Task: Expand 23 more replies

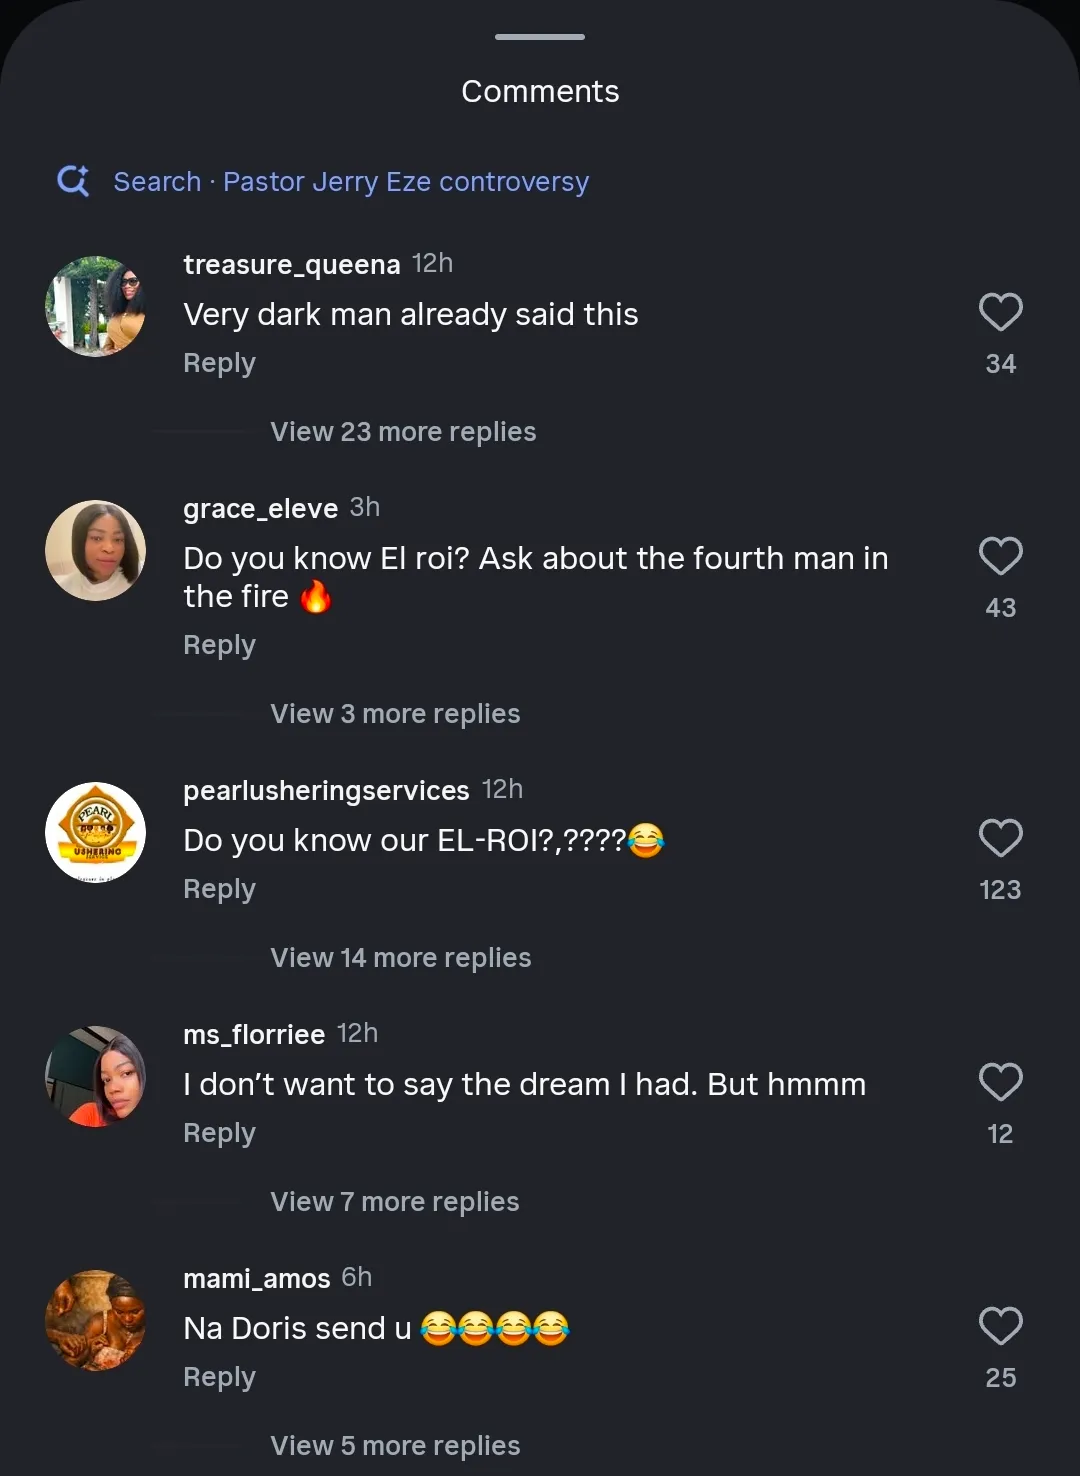Action: click(x=403, y=432)
